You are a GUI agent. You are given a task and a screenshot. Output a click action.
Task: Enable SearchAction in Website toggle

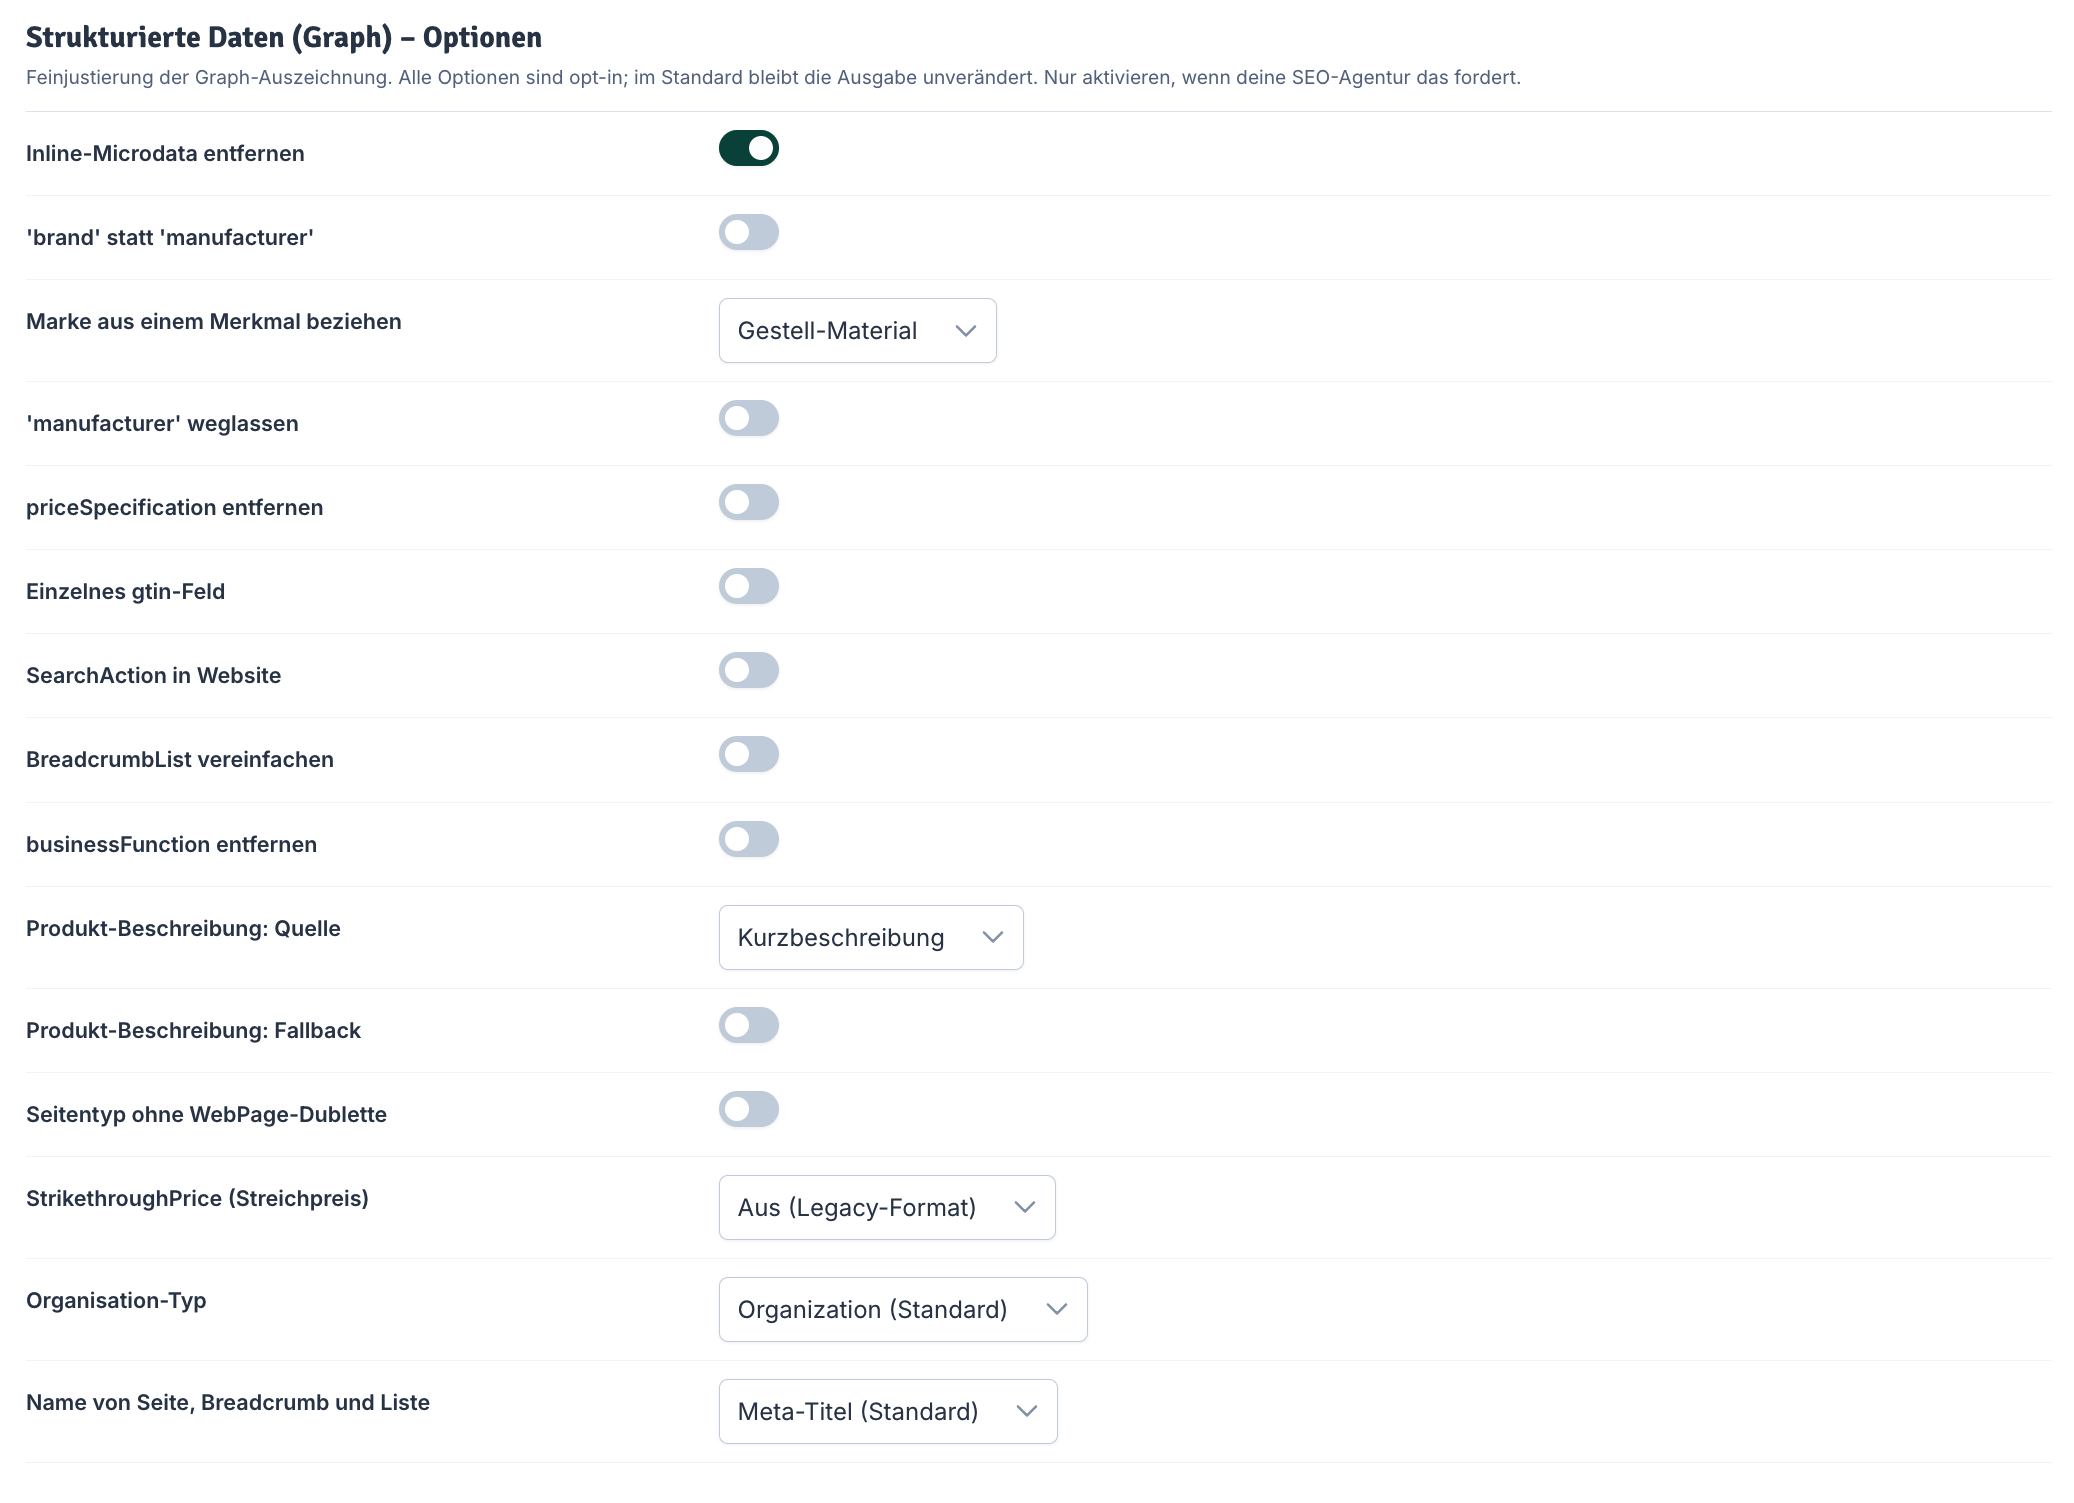tap(748, 670)
